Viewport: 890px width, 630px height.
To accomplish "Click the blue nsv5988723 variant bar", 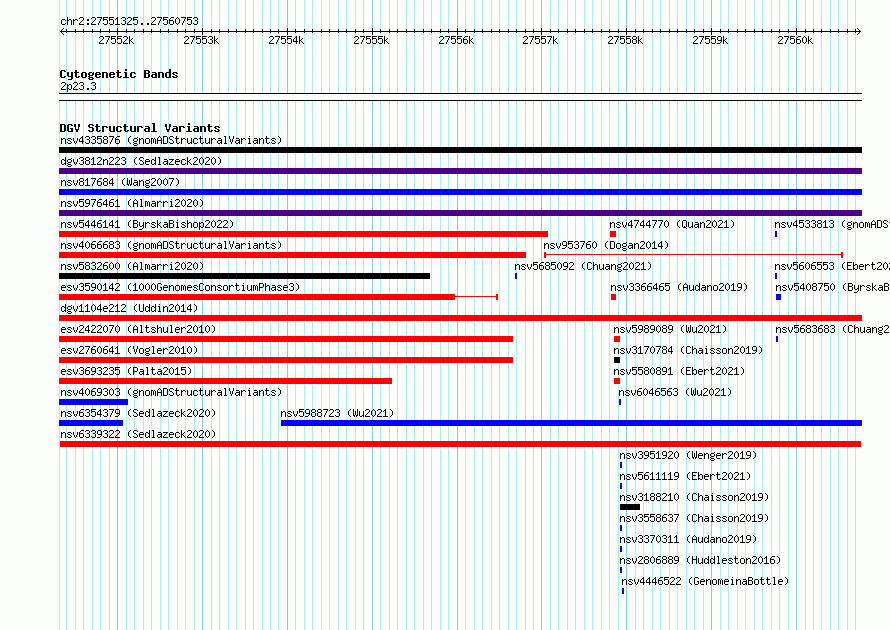I will tap(572, 423).
